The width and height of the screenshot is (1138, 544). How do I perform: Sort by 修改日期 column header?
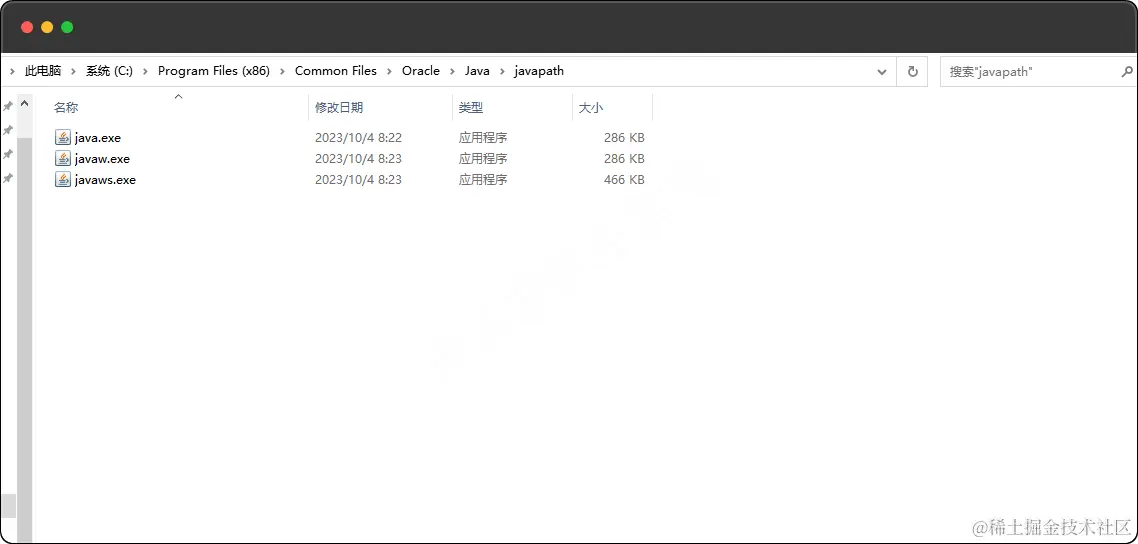tap(339, 108)
